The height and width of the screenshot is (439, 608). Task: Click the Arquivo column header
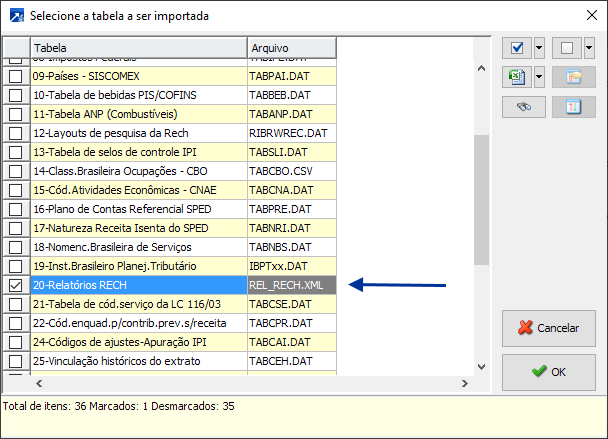pos(291,48)
